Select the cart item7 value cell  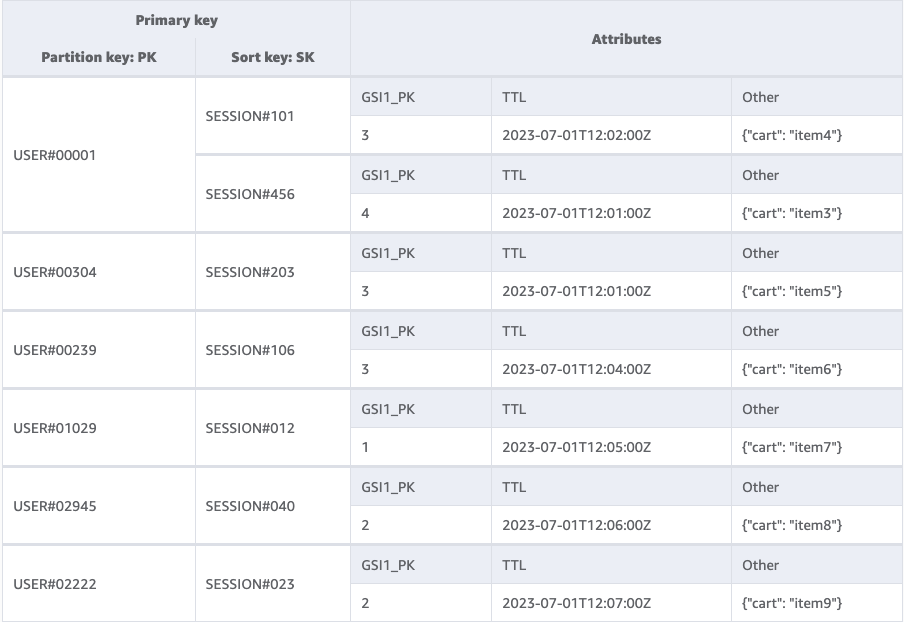coord(792,448)
